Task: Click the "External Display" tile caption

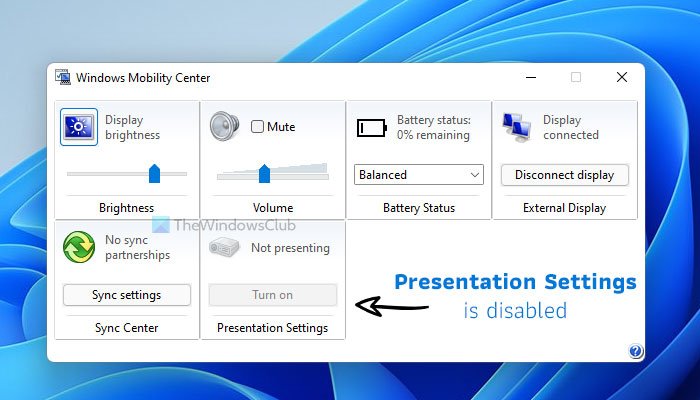Action: click(564, 208)
